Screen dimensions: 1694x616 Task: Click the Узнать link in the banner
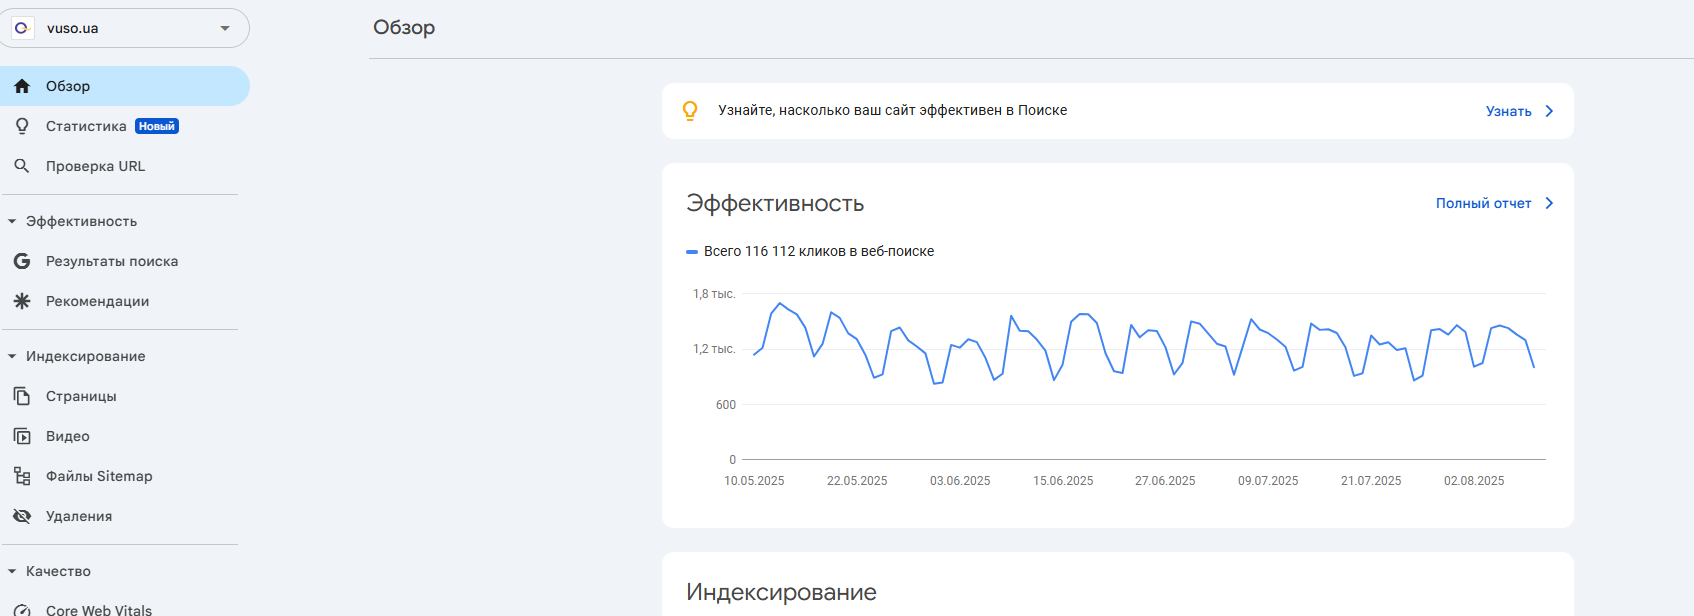pyautogui.click(x=1508, y=111)
